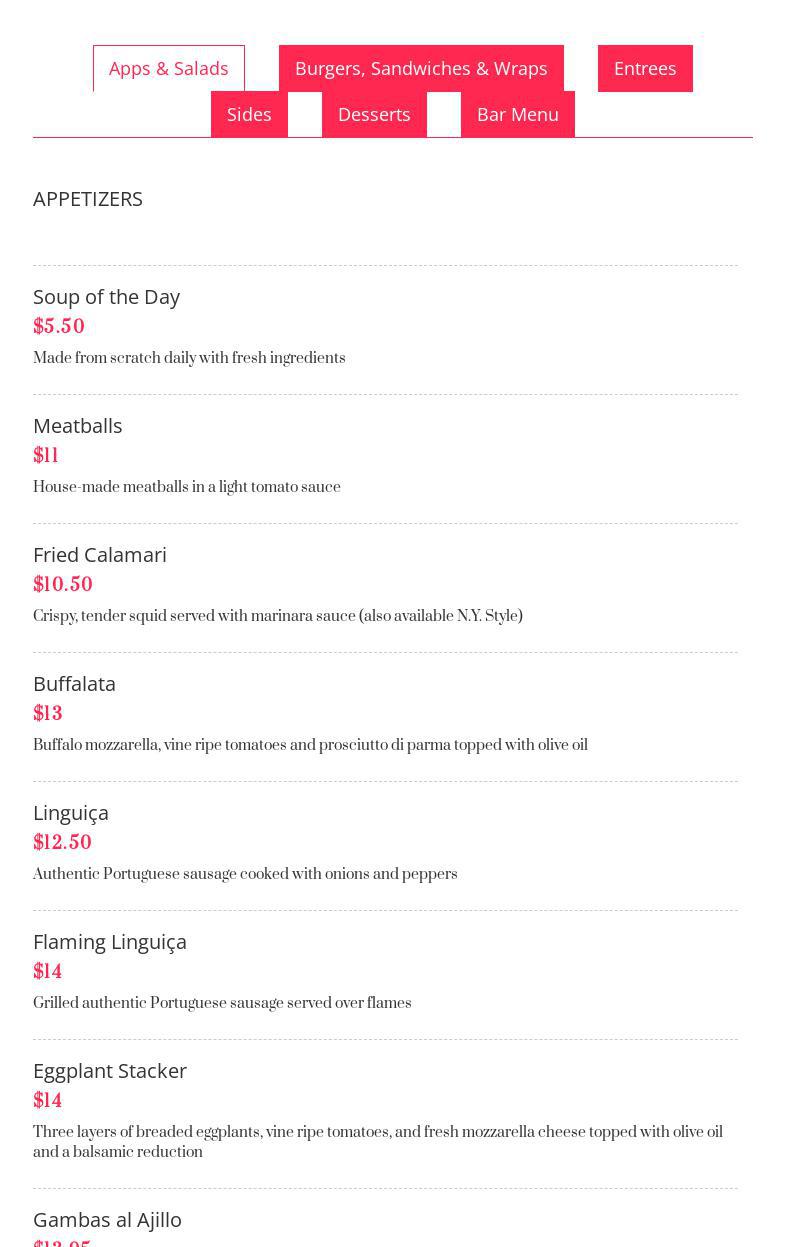The image size is (785, 1247).
Task: Switch to the Entrees tab
Action: point(645,68)
